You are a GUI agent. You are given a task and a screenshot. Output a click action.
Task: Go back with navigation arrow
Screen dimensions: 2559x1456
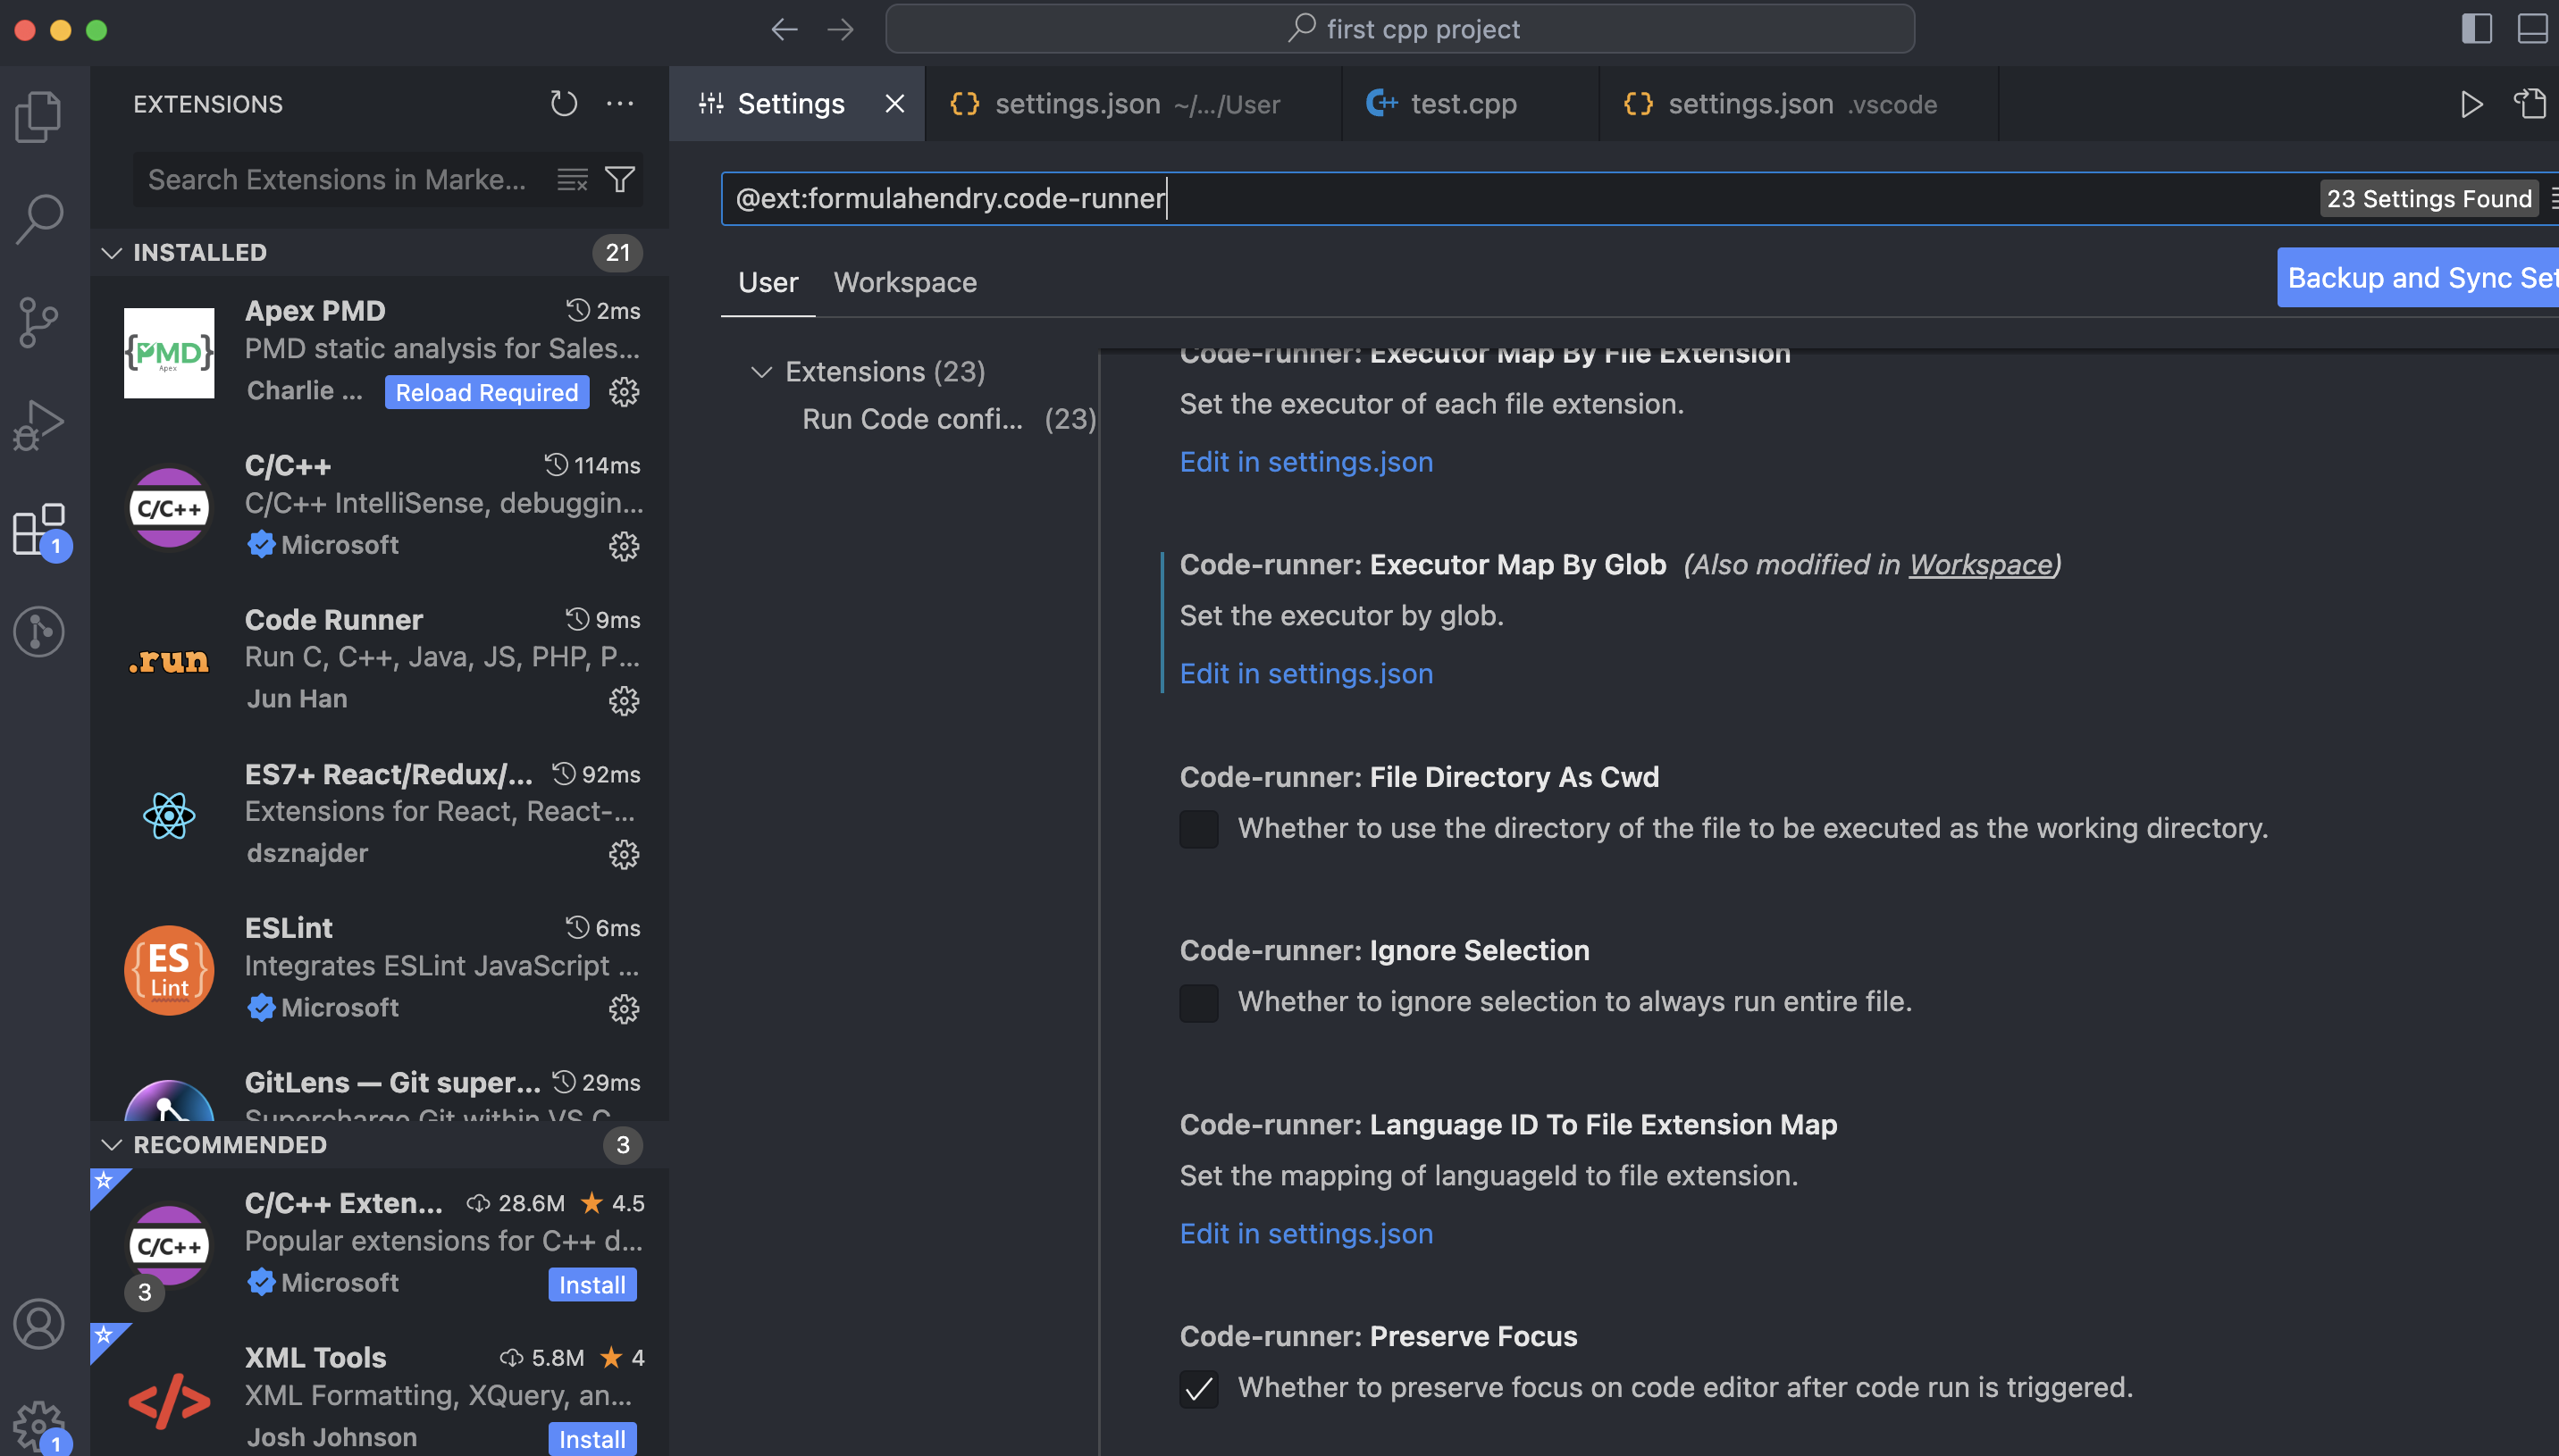(x=784, y=29)
